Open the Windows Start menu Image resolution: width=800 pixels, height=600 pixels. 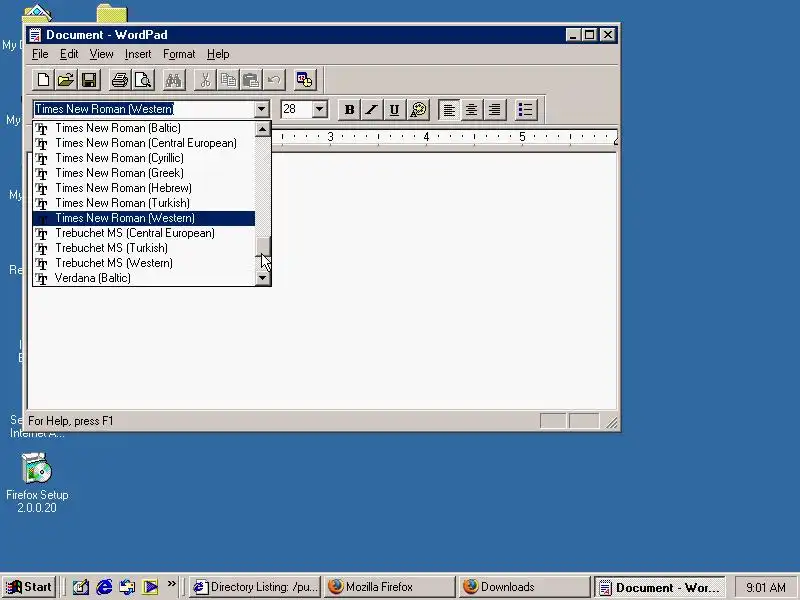[30, 587]
